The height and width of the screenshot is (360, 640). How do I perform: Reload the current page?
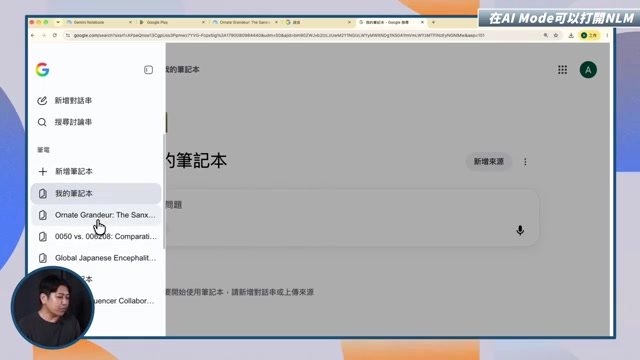pyautogui.click(x=55, y=36)
